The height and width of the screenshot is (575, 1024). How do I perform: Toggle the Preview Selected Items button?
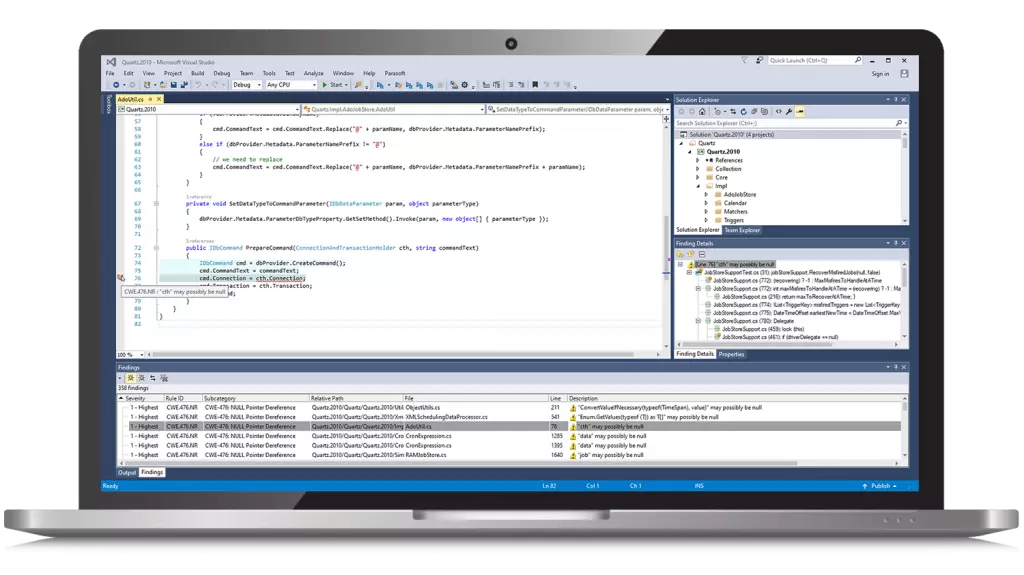tap(799, 110)
